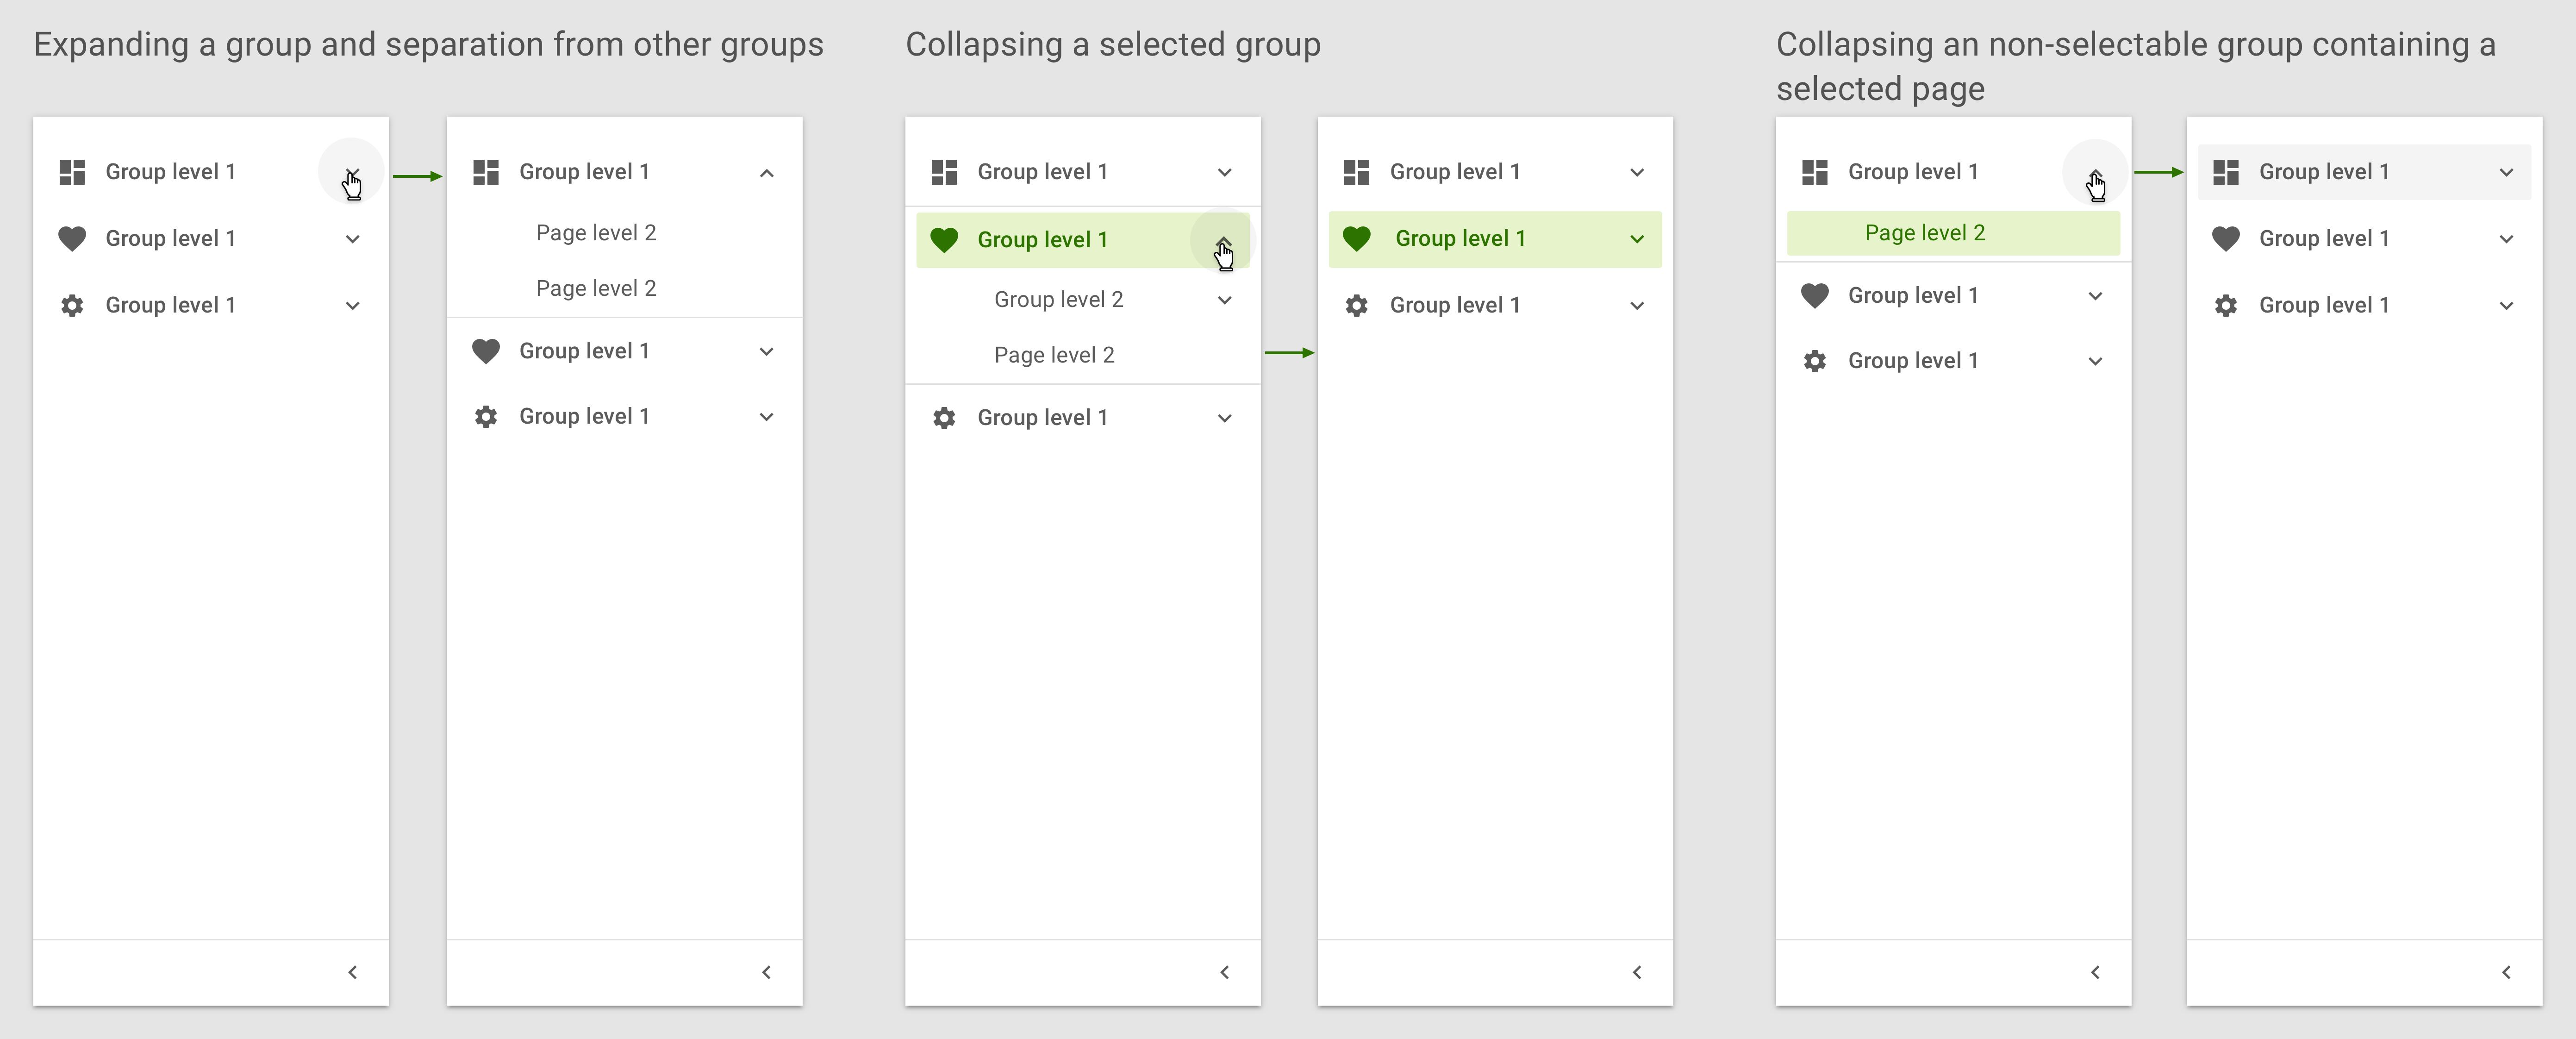The height and width of the screenshot is (1039, 2576).
Task: Expand heart group chevron in second panel
Action: (x=766, y=351)
